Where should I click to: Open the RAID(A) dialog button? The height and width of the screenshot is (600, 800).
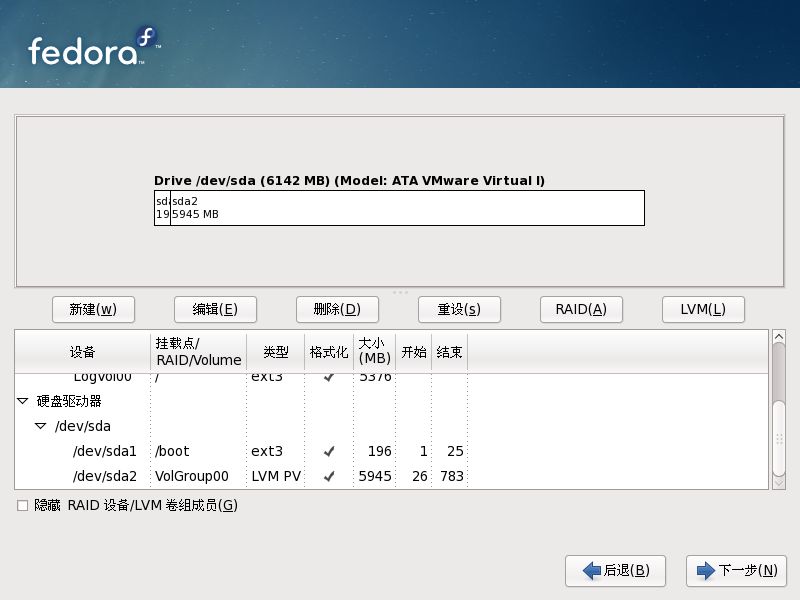[x=581, y=309]
